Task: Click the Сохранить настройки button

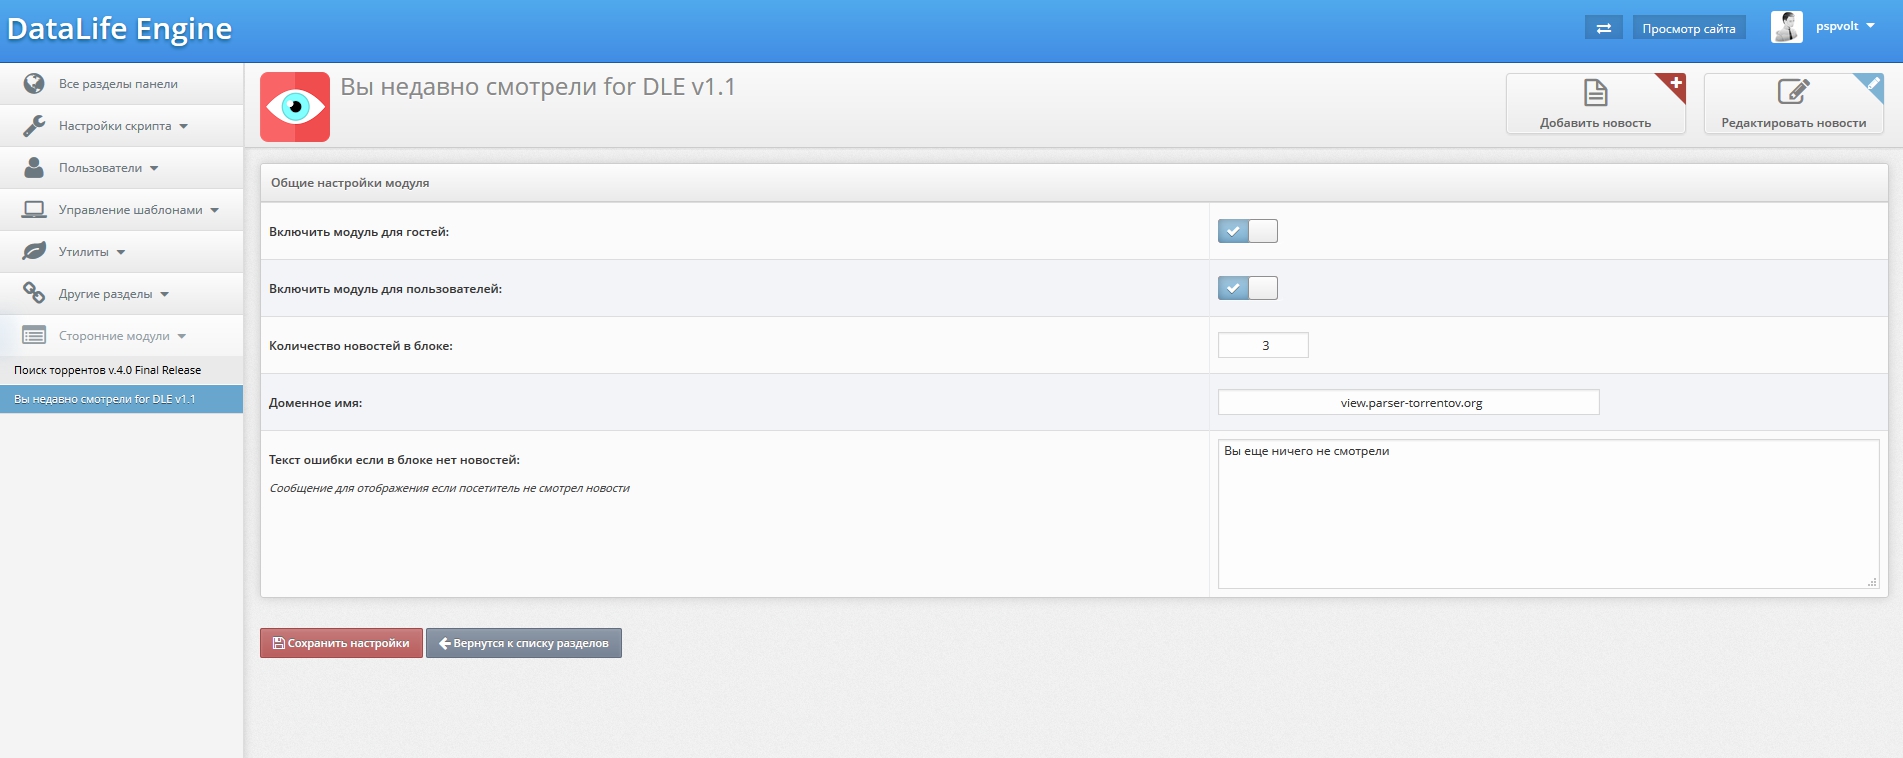Action: click(x=341, y=643)
